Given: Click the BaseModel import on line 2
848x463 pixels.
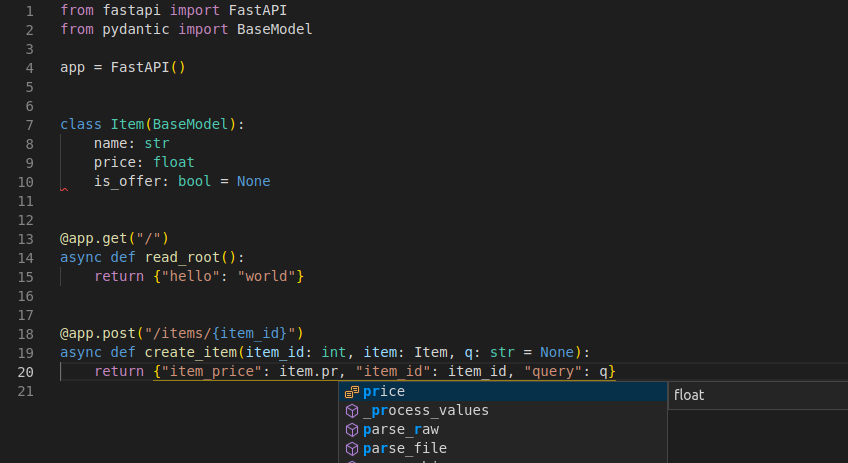Looking at the screenshot, I should (x=274, y=30).
